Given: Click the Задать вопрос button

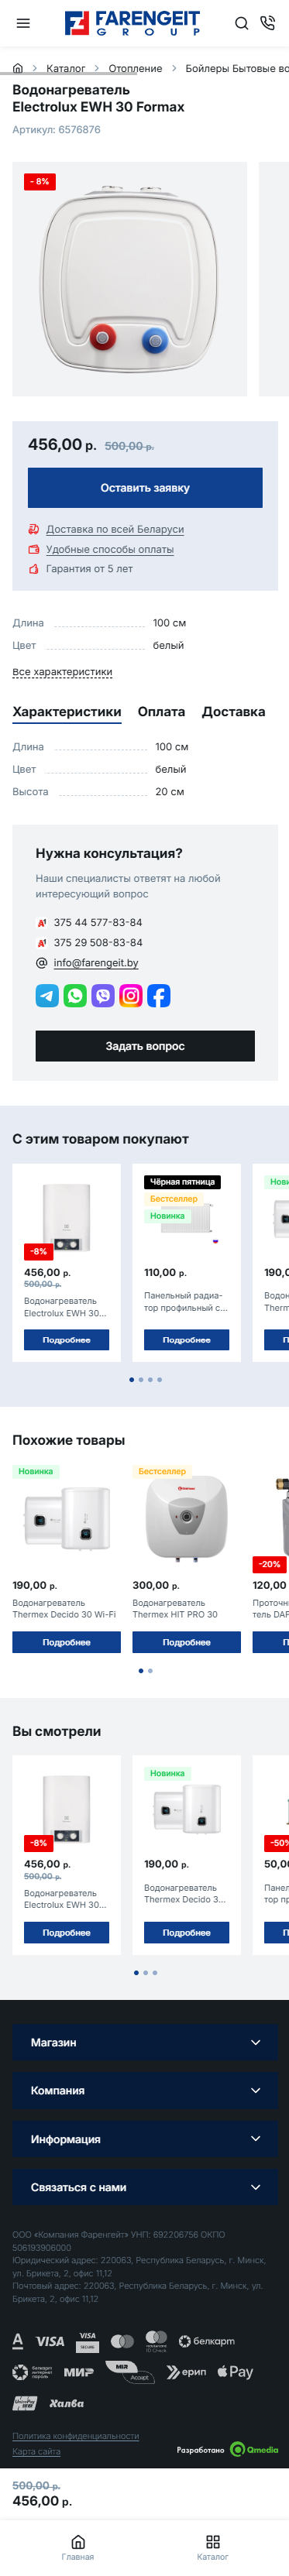Looking at the screenshot, I should tap(145, 1046).
